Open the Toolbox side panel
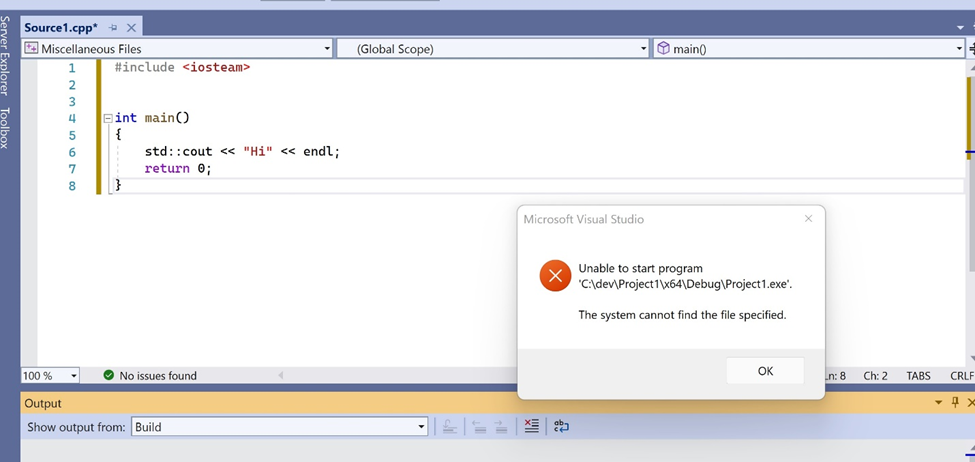 pos(5,128)
